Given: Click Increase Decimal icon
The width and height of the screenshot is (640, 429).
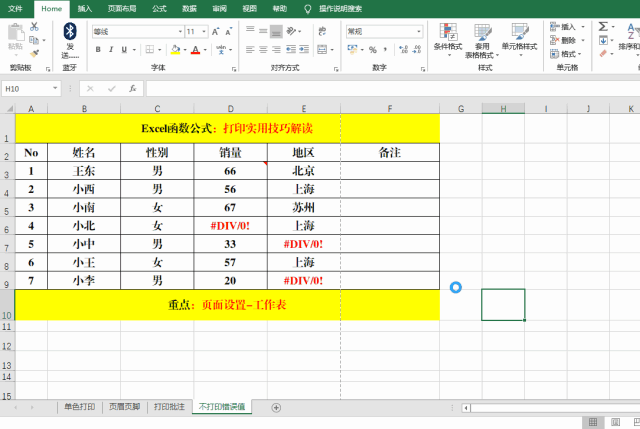Looking at the screenshot, I should pos(403,50).
